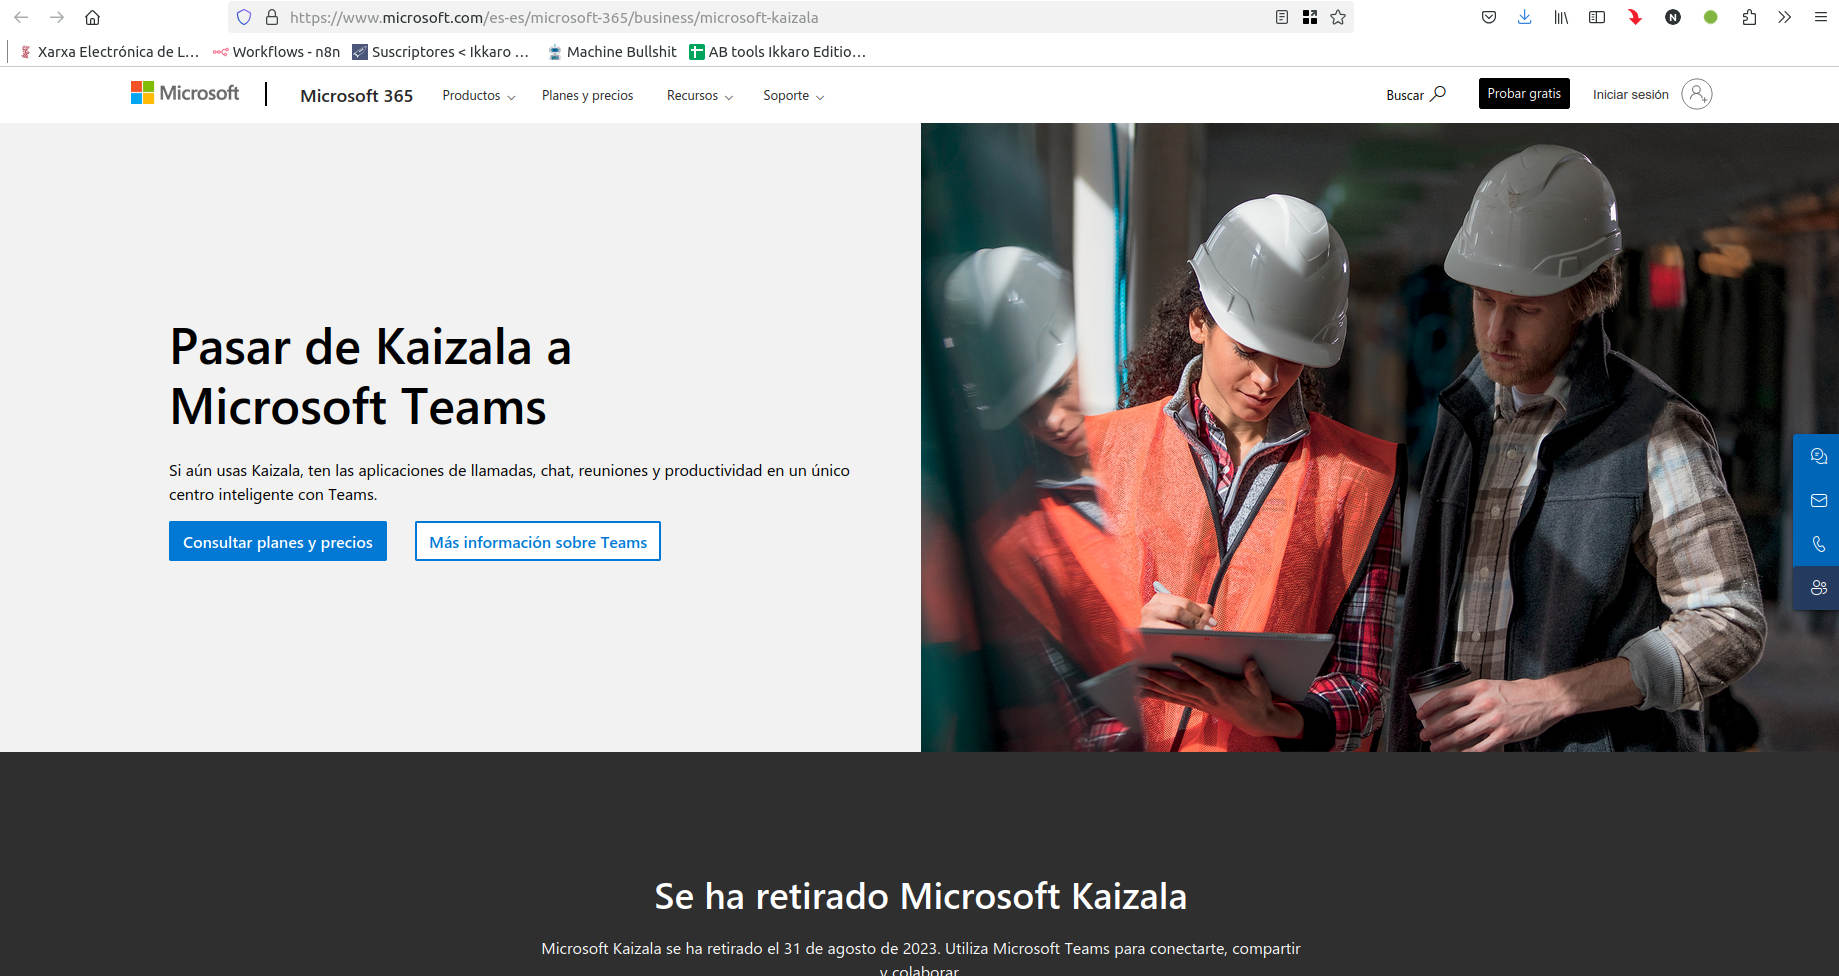Expand the Productos dropdown
This screenshot has width=1839, height=976.
478,95
